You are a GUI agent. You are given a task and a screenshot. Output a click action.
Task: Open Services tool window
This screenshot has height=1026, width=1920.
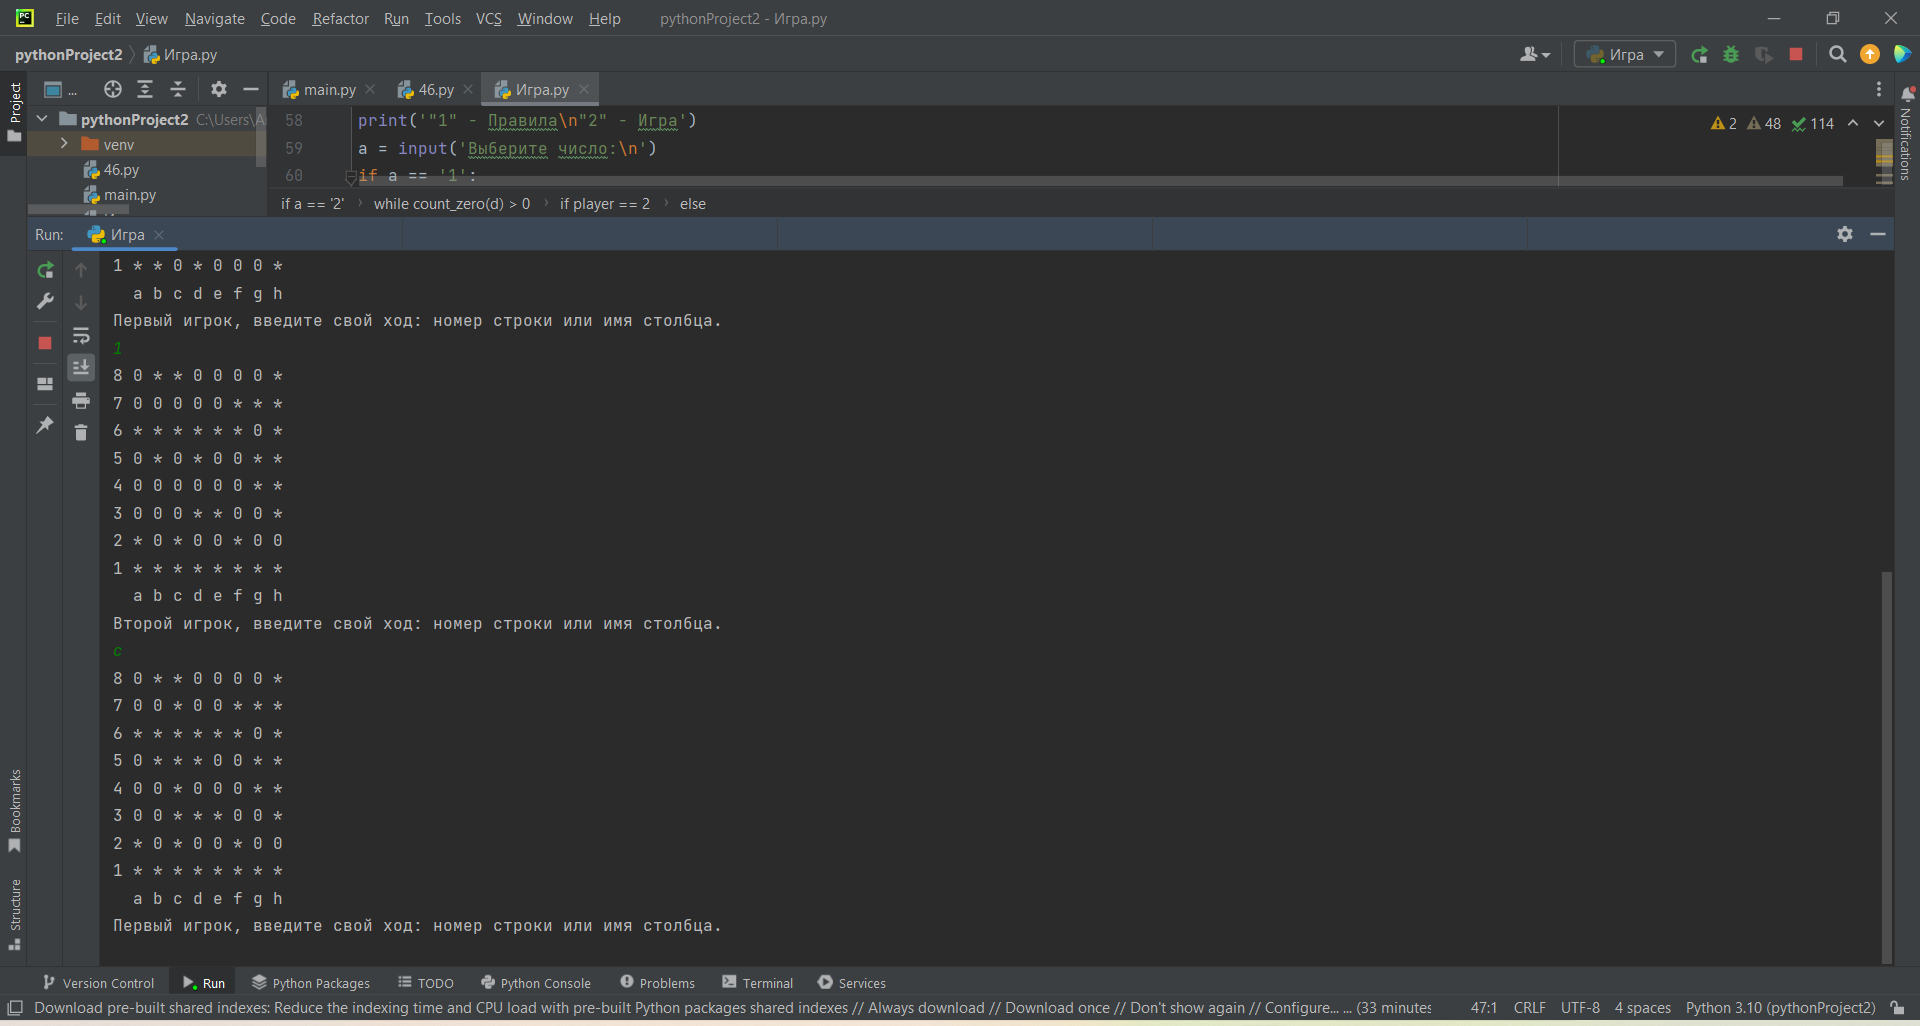pyautogui.click(x=852, y=983)
